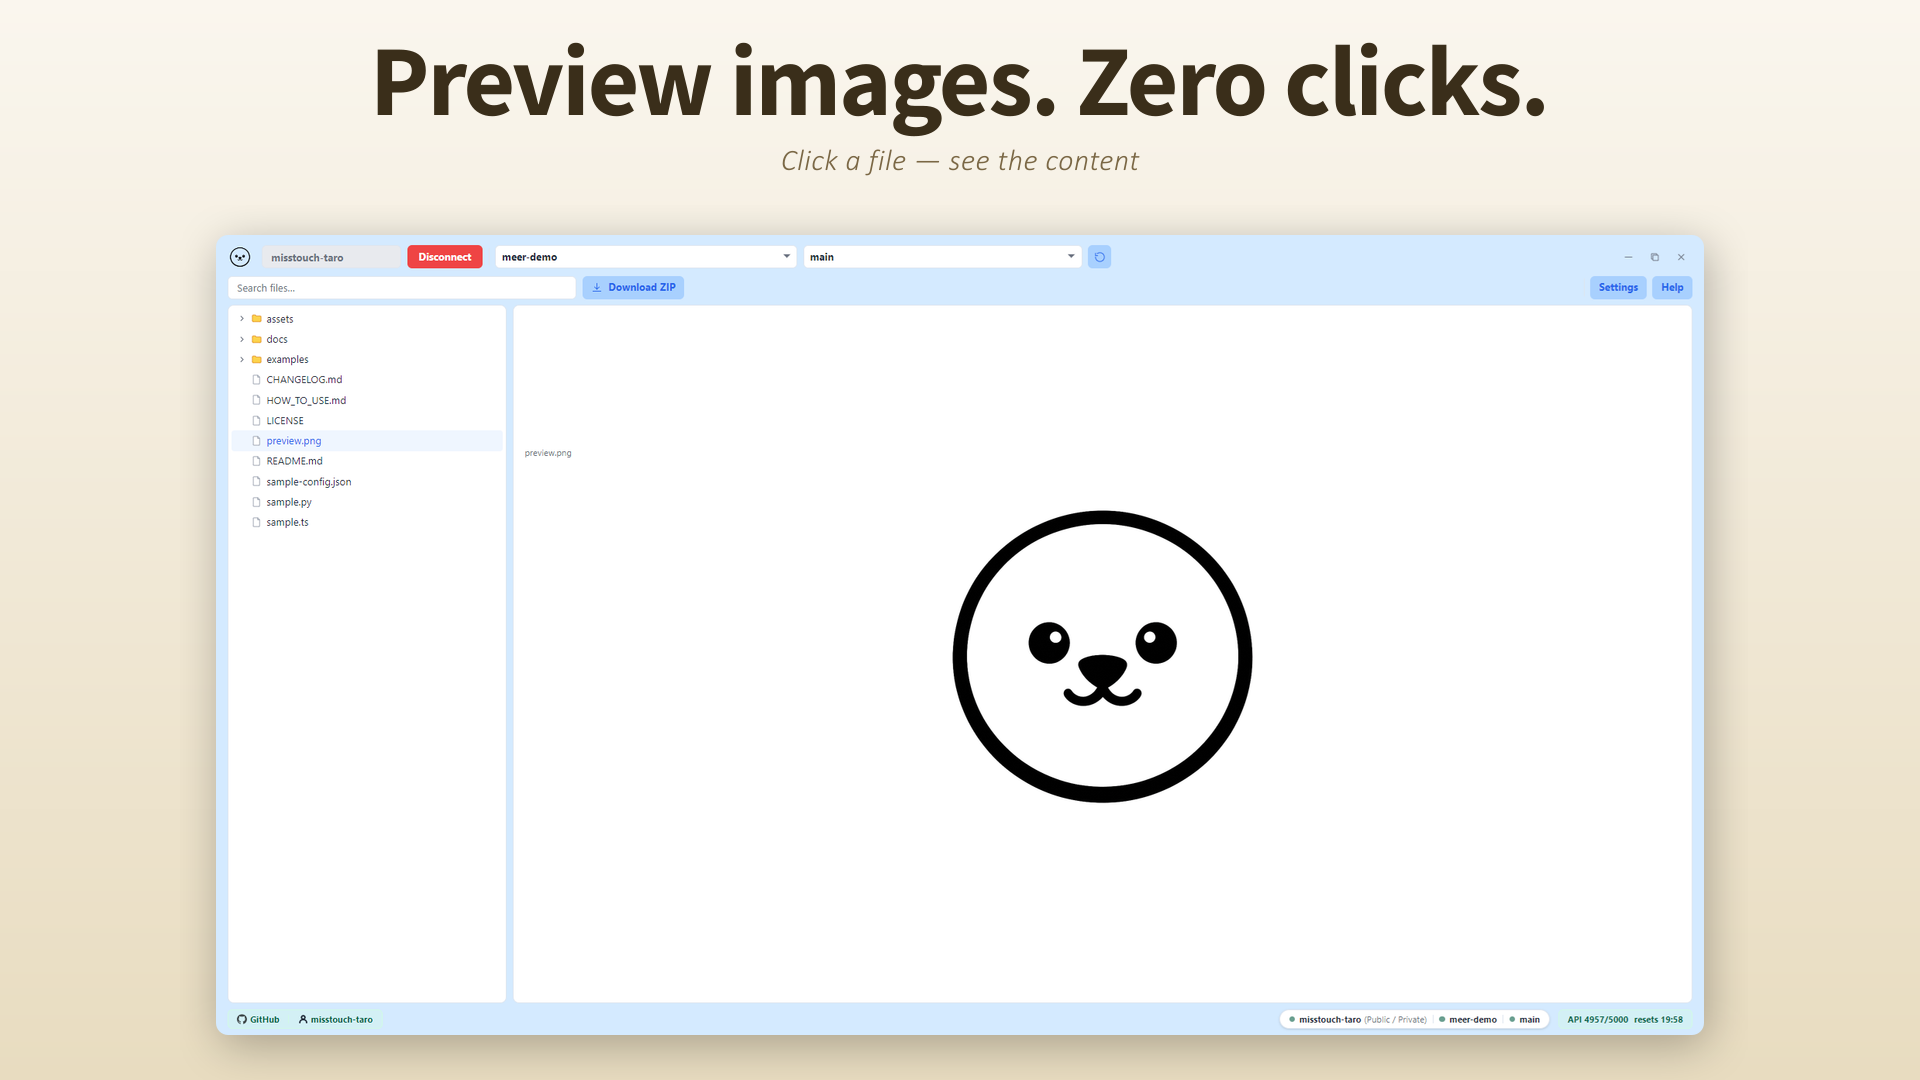Click the Disconnect button
Image resolution: width=1920 pixels, height=1080 pixels.
445,257
